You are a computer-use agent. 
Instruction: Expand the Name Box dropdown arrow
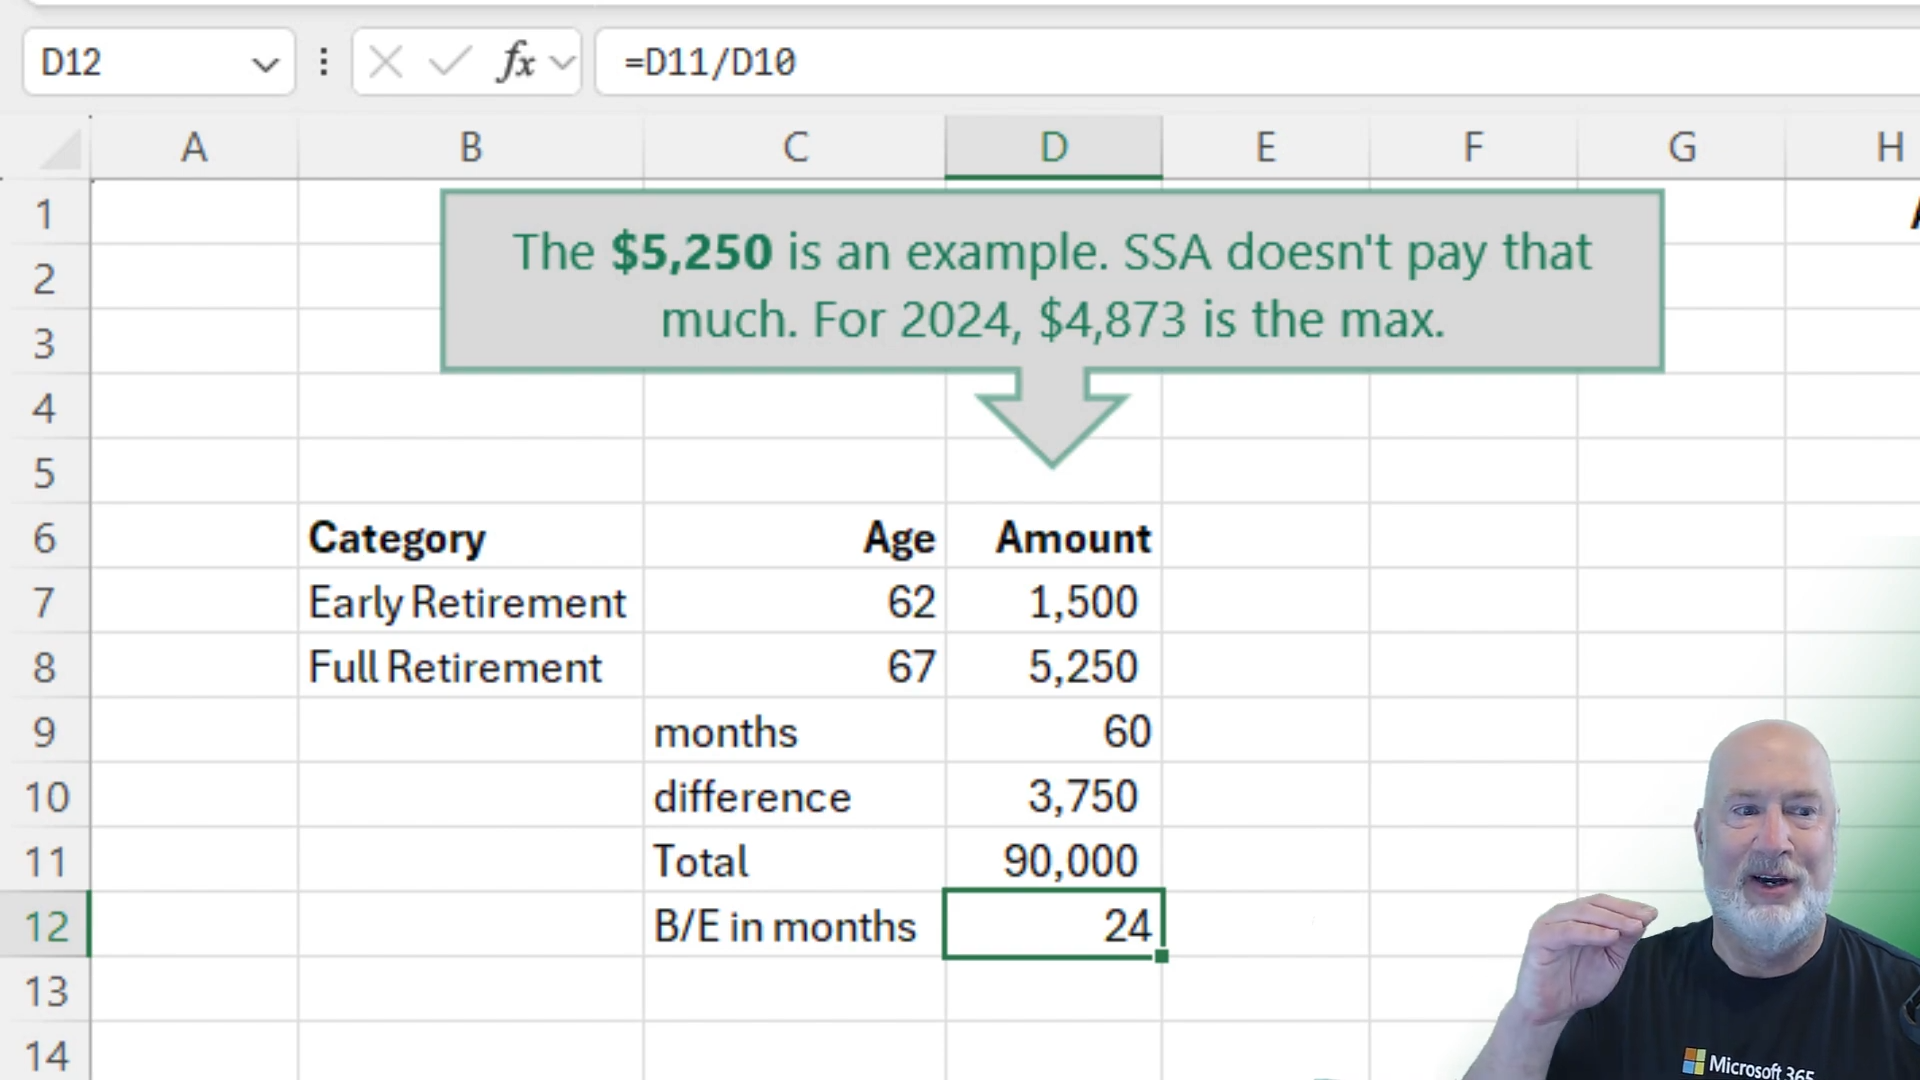pyautogui.click(x=265, y=65)
